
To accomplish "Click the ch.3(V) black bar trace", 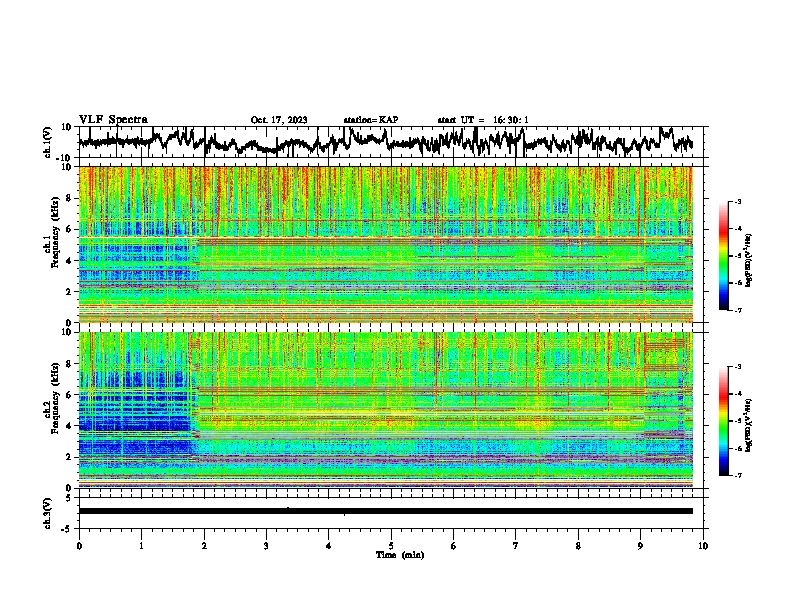I will tap(386, 511).
